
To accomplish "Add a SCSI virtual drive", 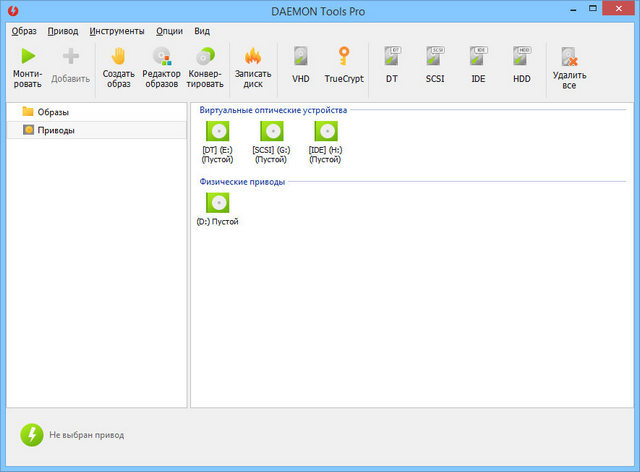I will 434,57.
